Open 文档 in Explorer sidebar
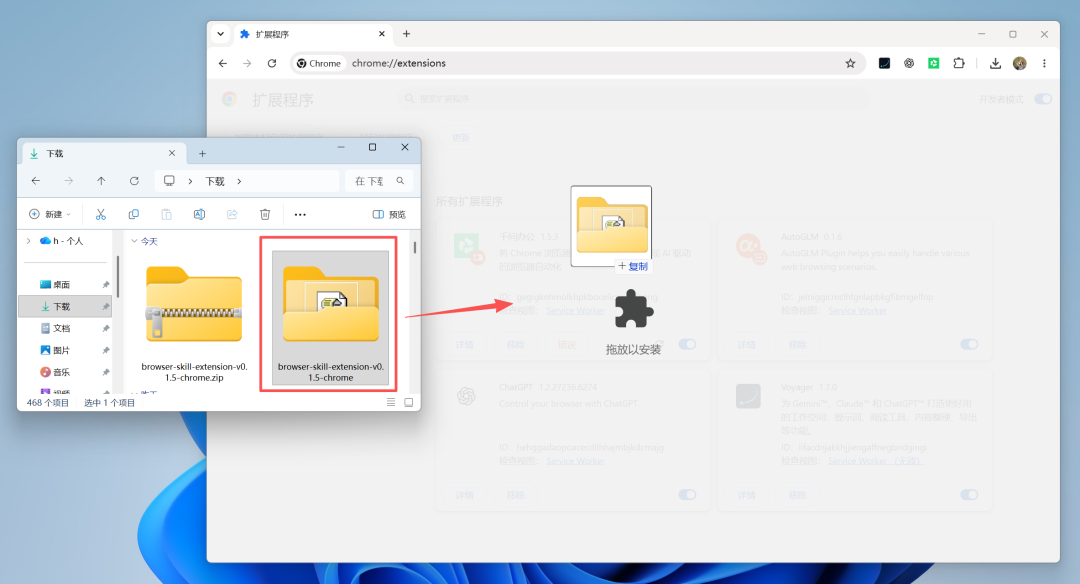 coord(65,328)
